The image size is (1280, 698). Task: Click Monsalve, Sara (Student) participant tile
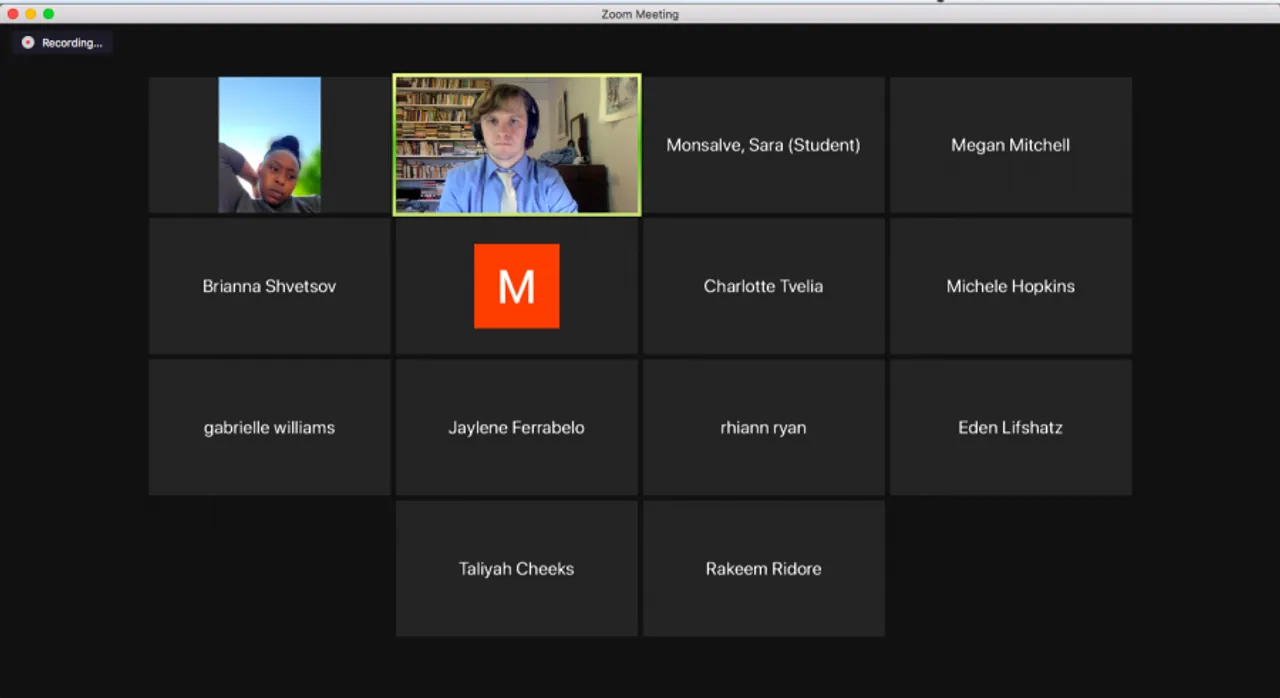pyautogui.click(x=763, y=145)
